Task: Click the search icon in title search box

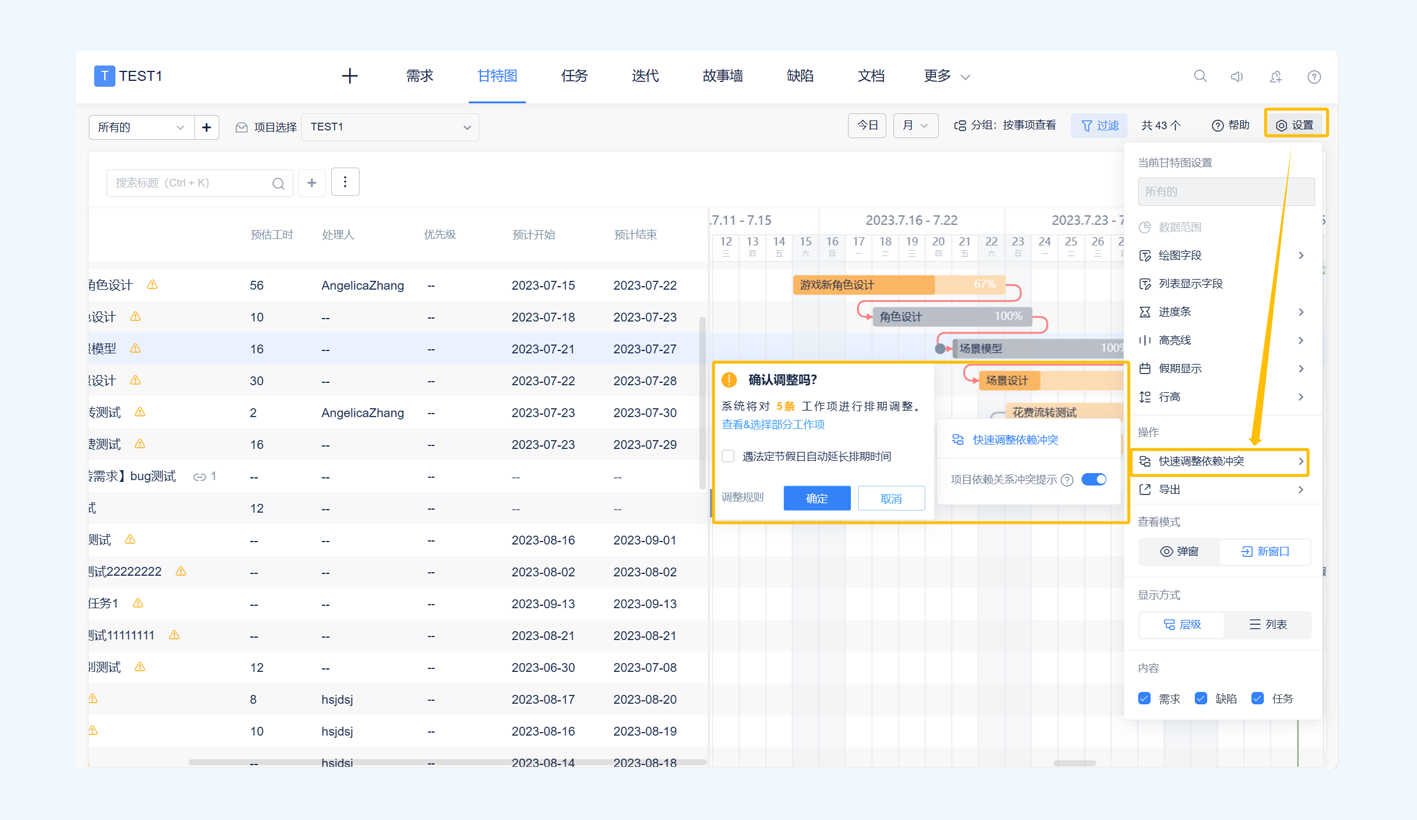Action: coord(278,184)
